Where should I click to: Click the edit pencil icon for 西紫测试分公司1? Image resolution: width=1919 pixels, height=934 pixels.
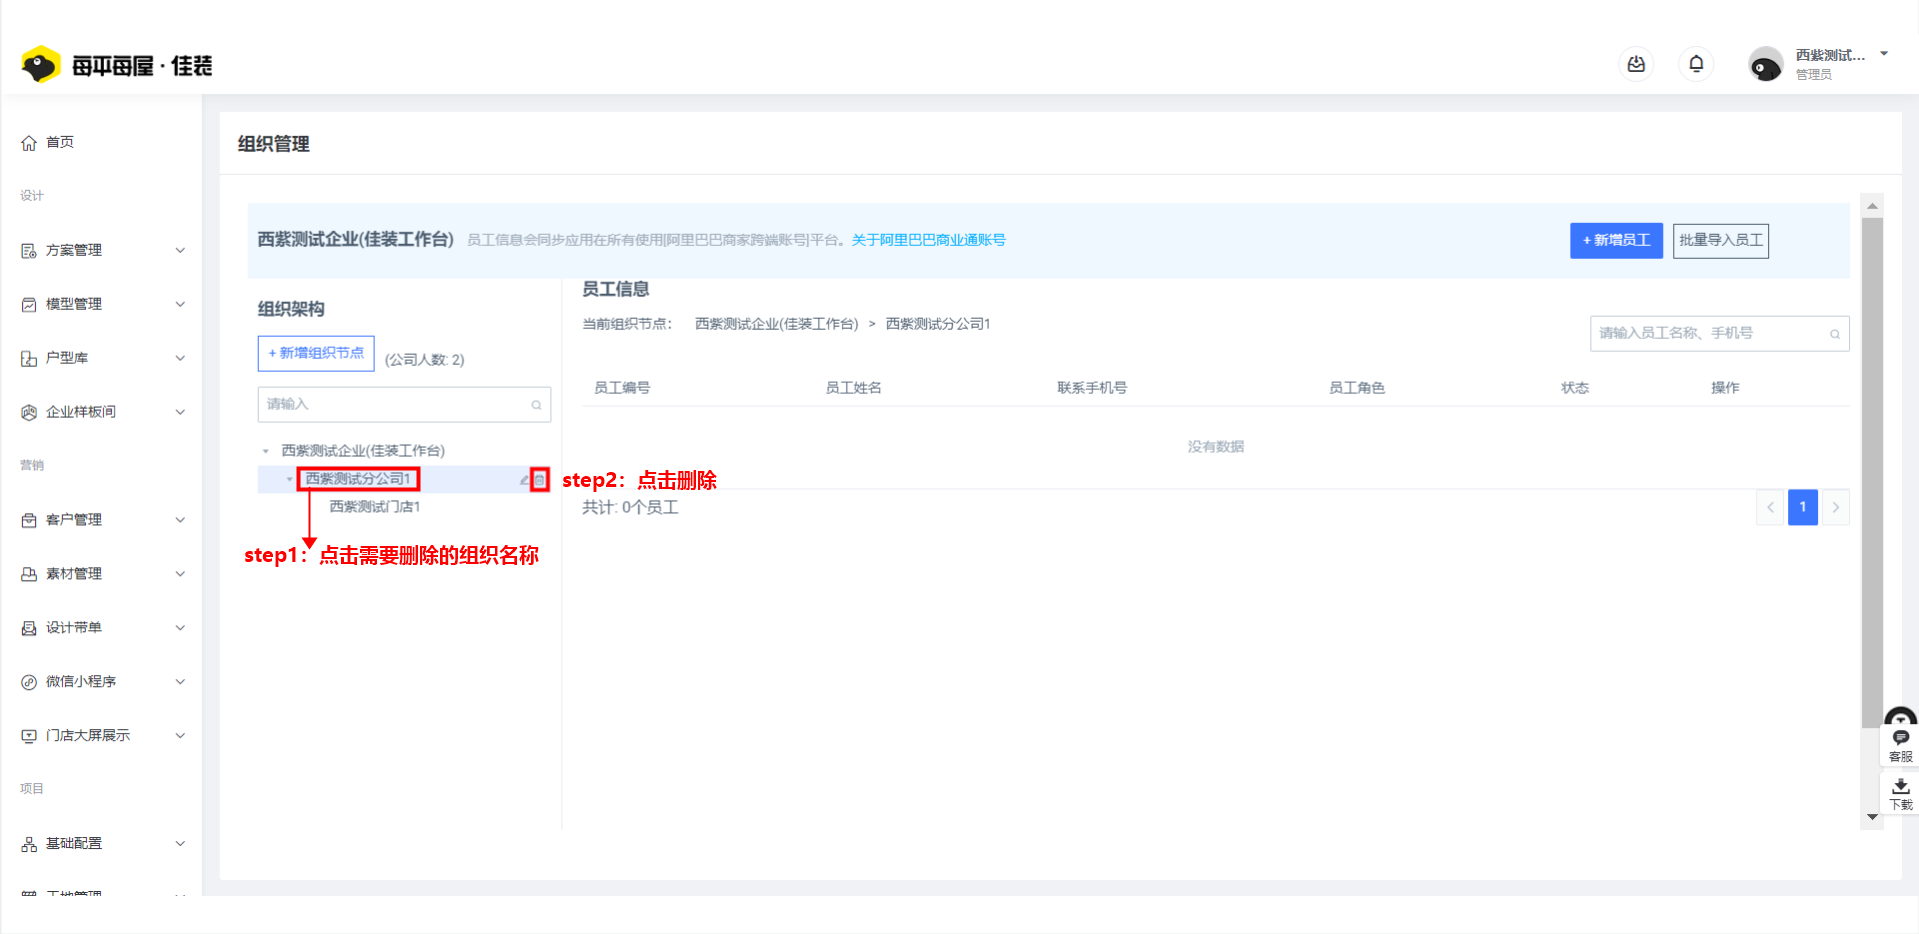[x=524, y=480]
